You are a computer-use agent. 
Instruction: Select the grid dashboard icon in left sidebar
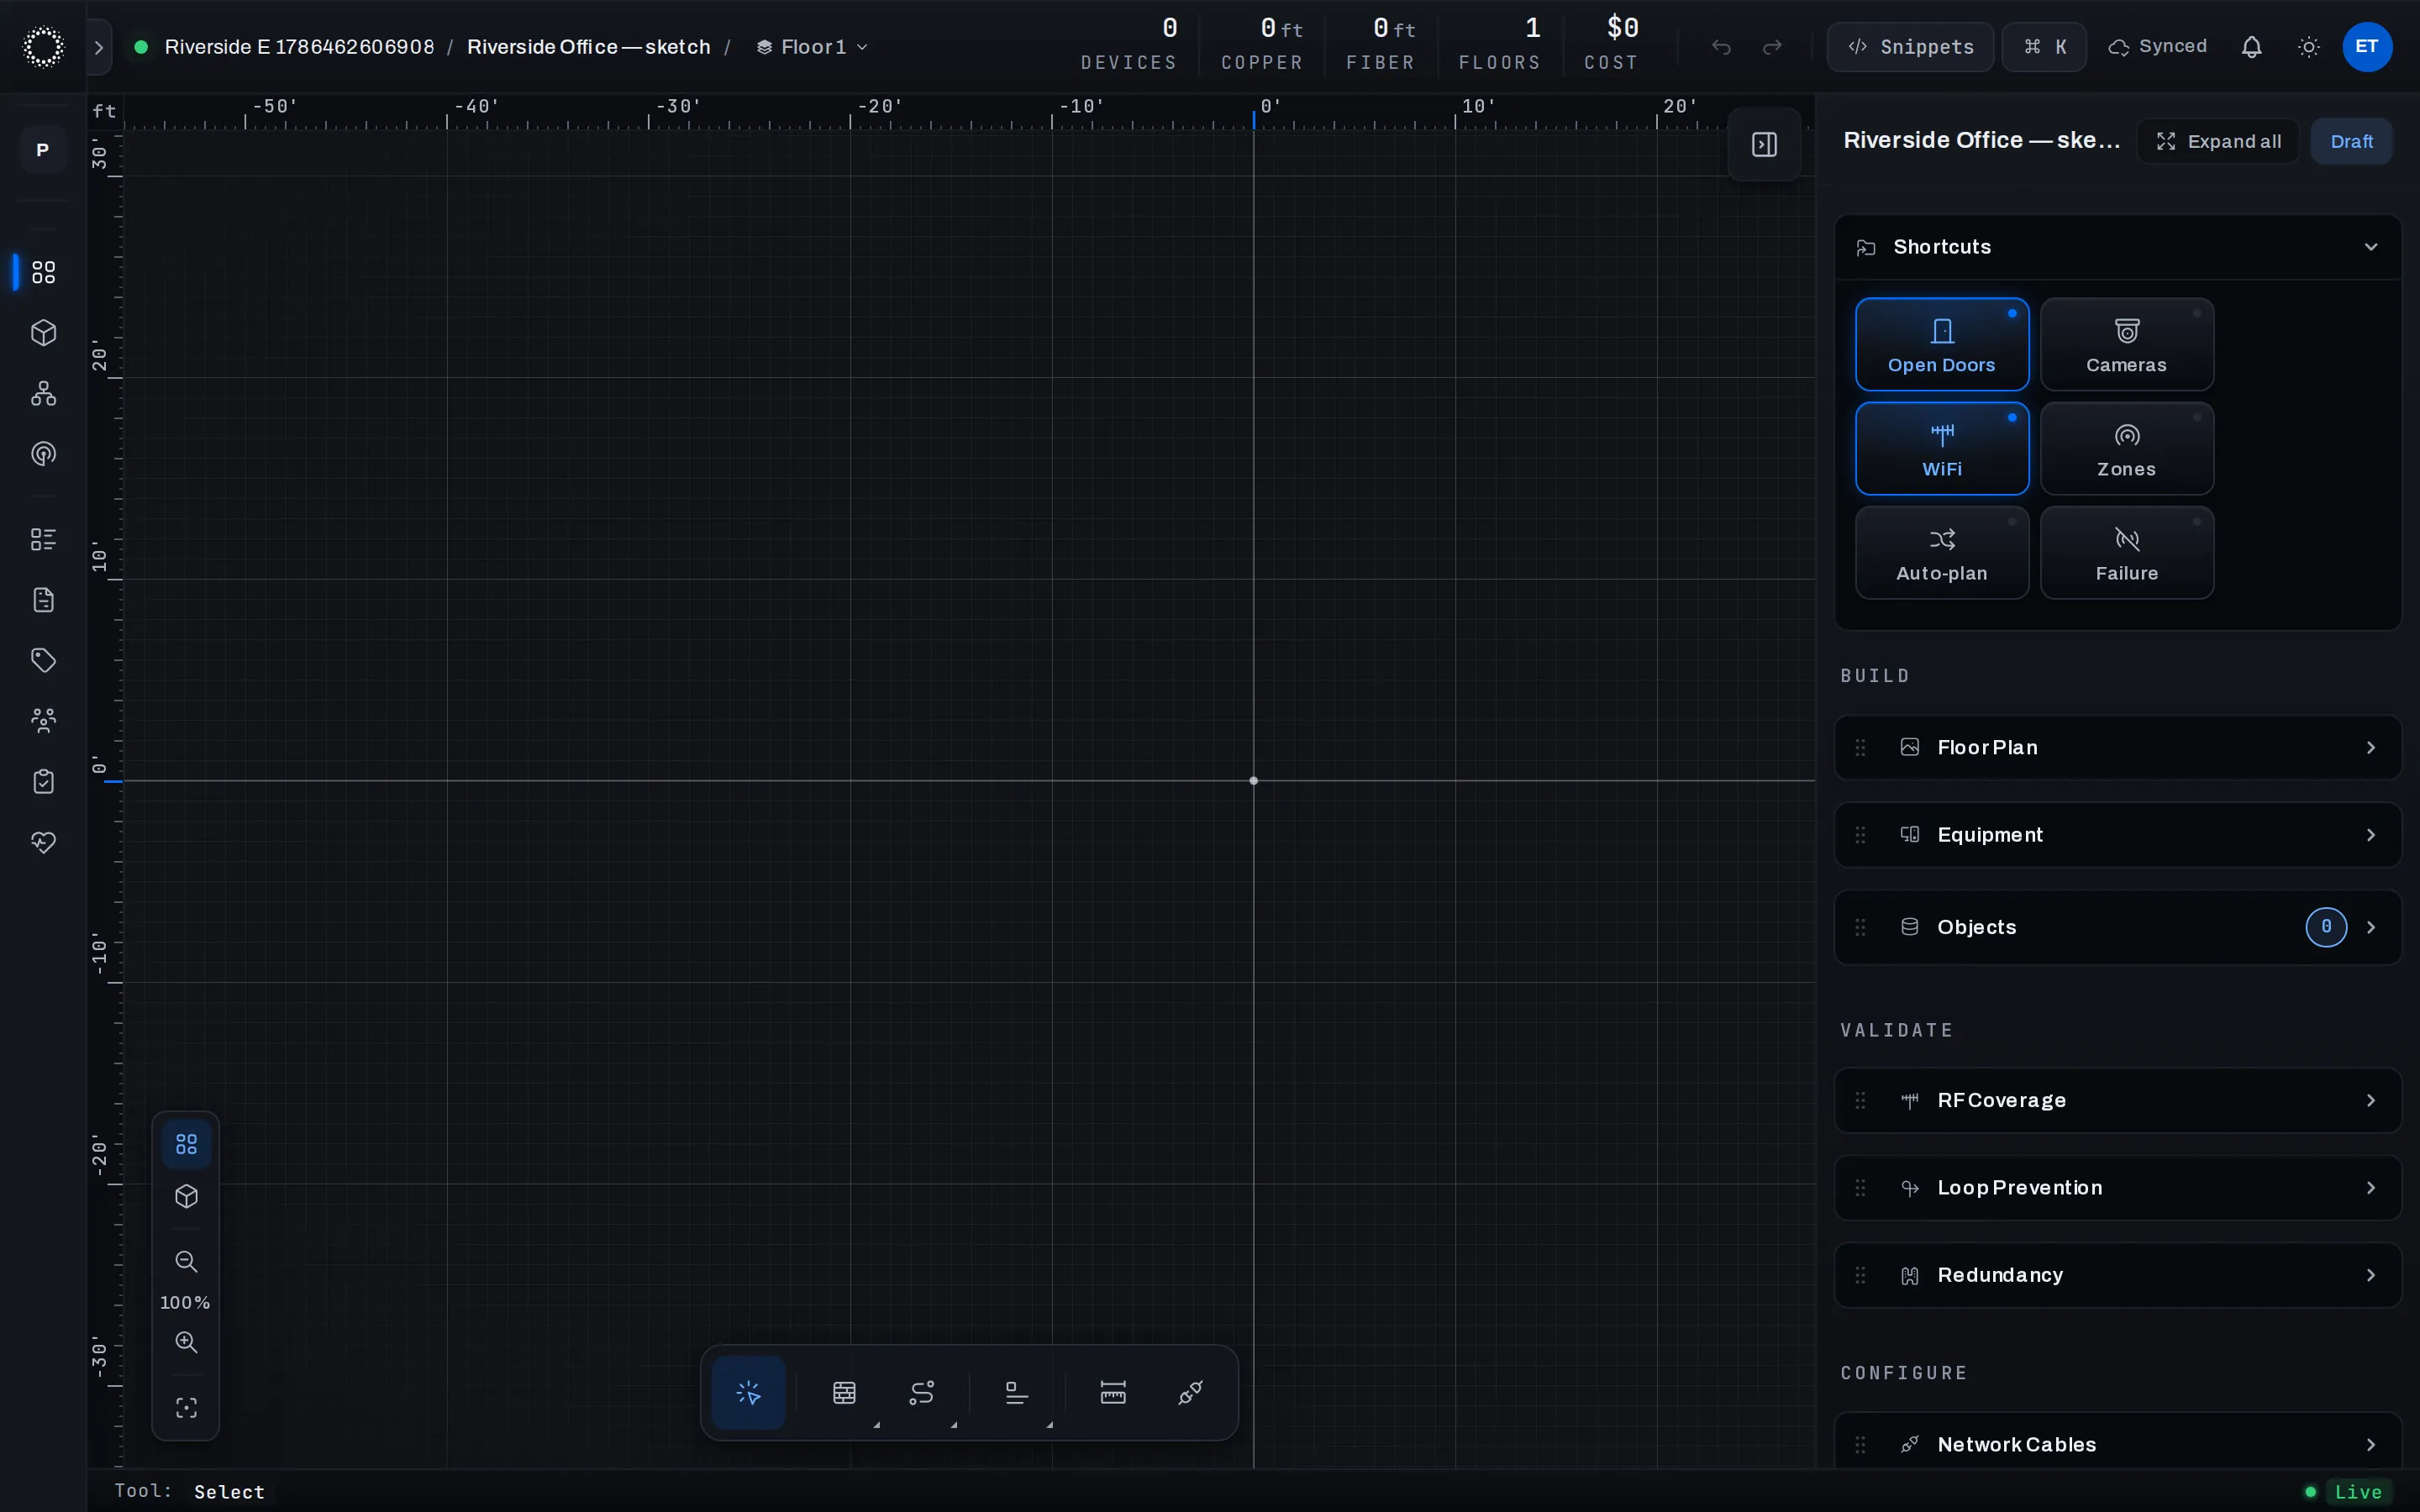click(x=43, y=272)
